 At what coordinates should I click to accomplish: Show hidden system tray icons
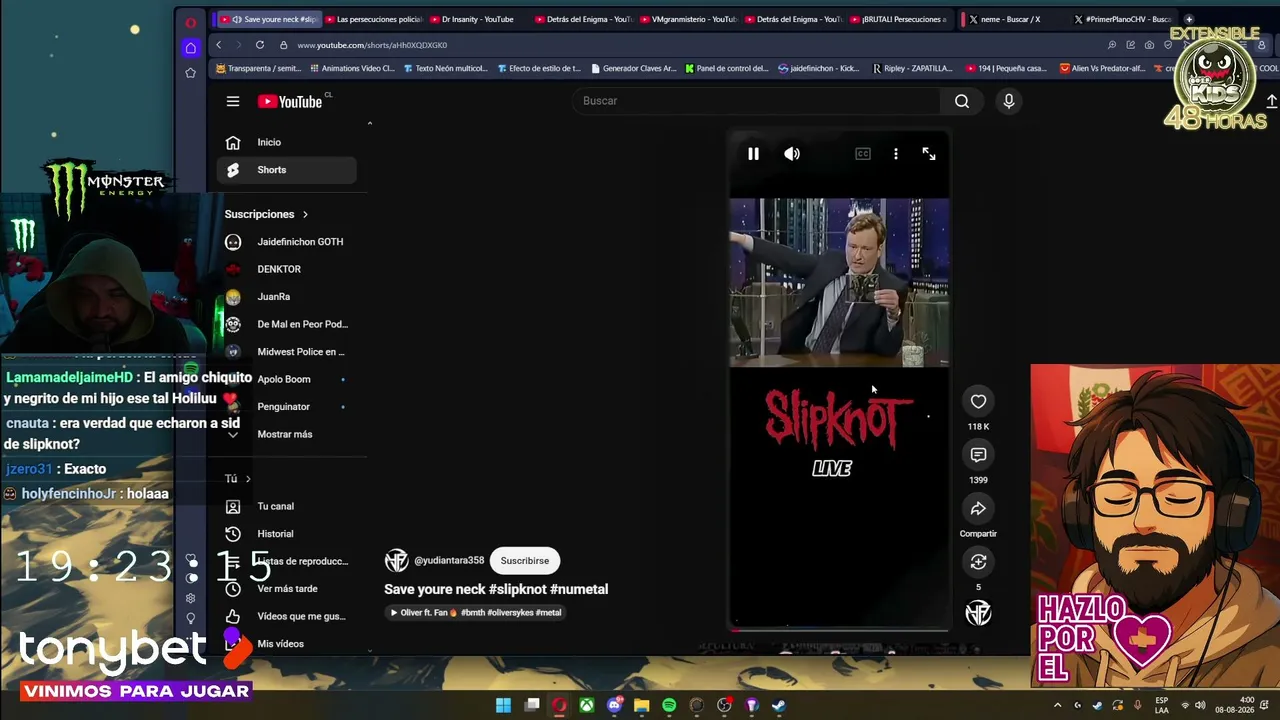click(1057, 705)
